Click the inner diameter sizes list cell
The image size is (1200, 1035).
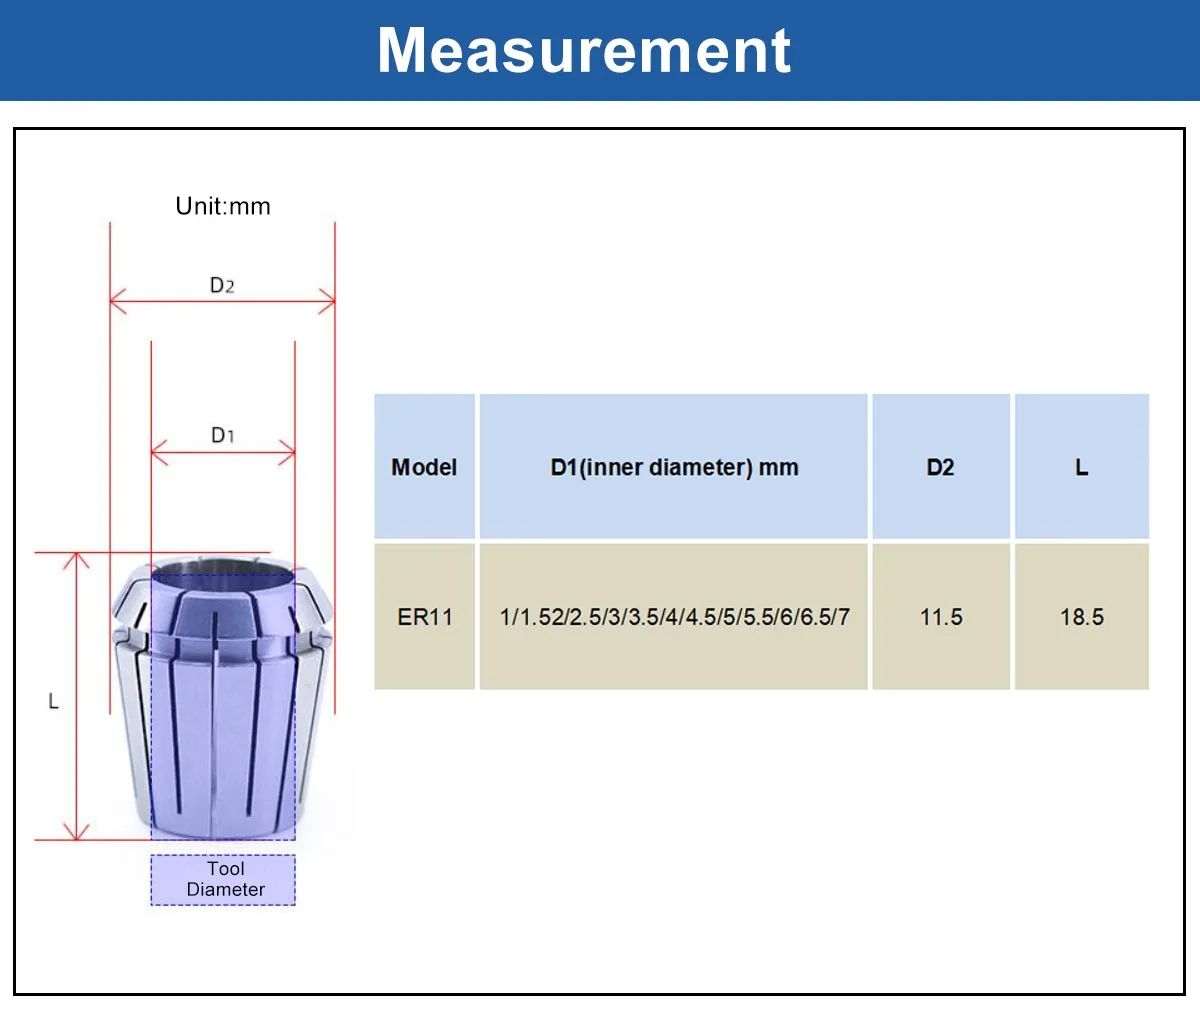coord(674,617)
